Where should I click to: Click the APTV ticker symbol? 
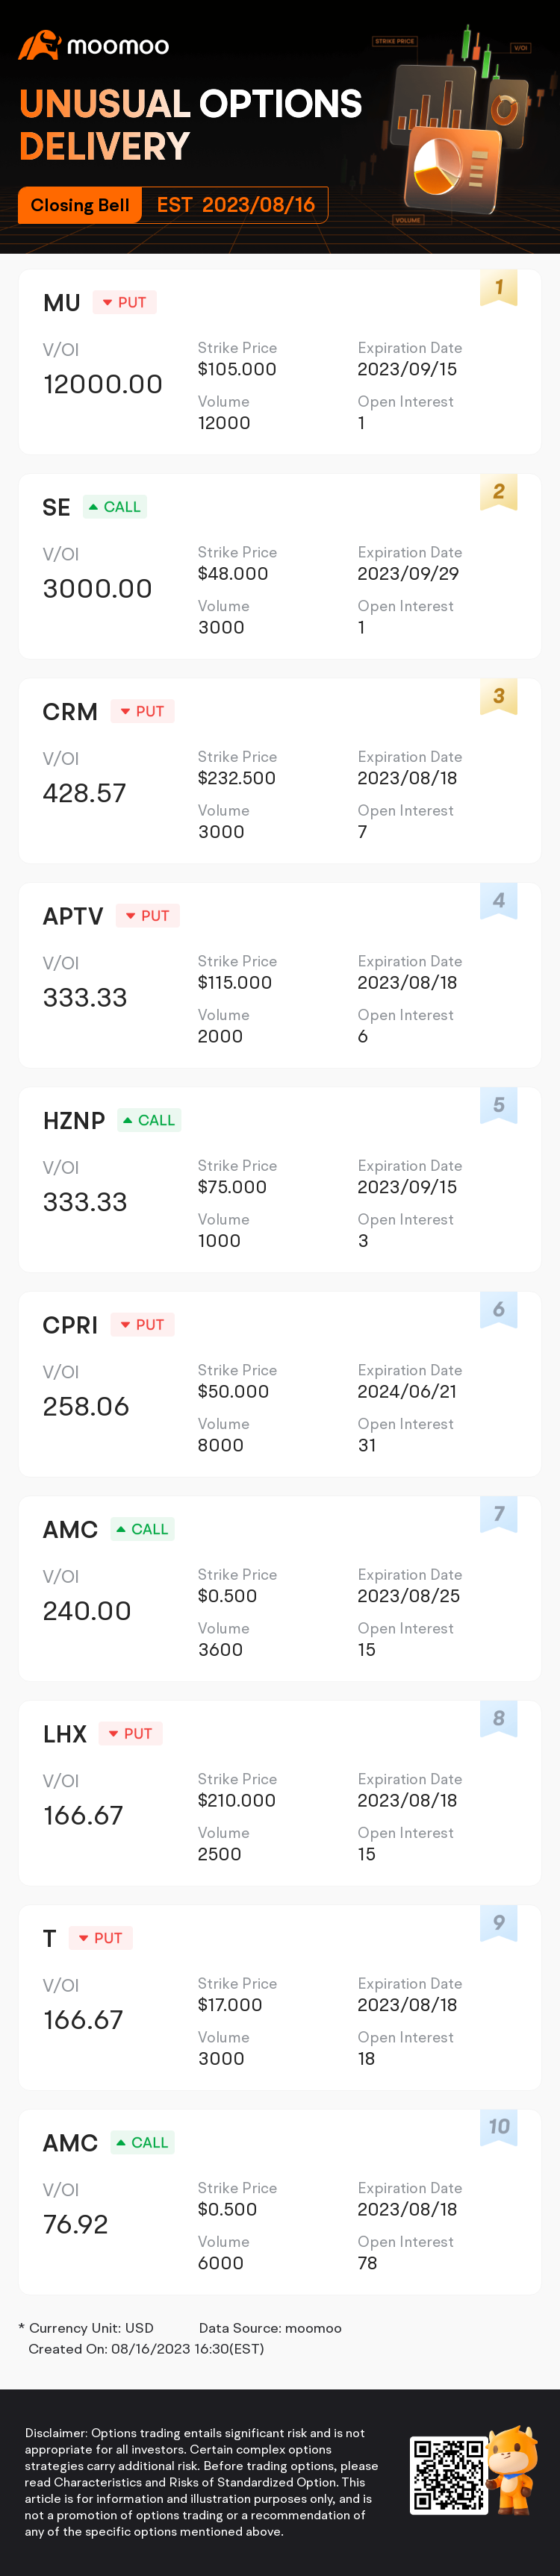click(x=73, y=916)
